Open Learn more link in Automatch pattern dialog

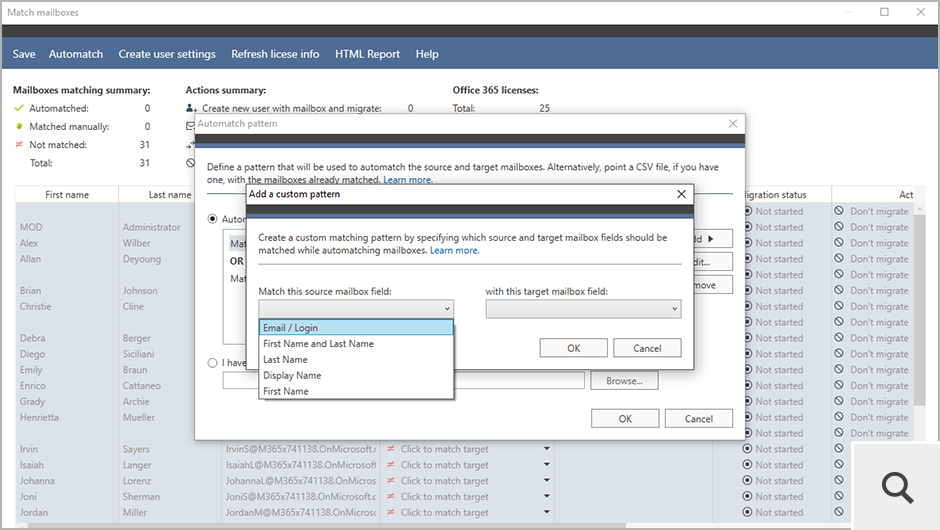(408, 180)
